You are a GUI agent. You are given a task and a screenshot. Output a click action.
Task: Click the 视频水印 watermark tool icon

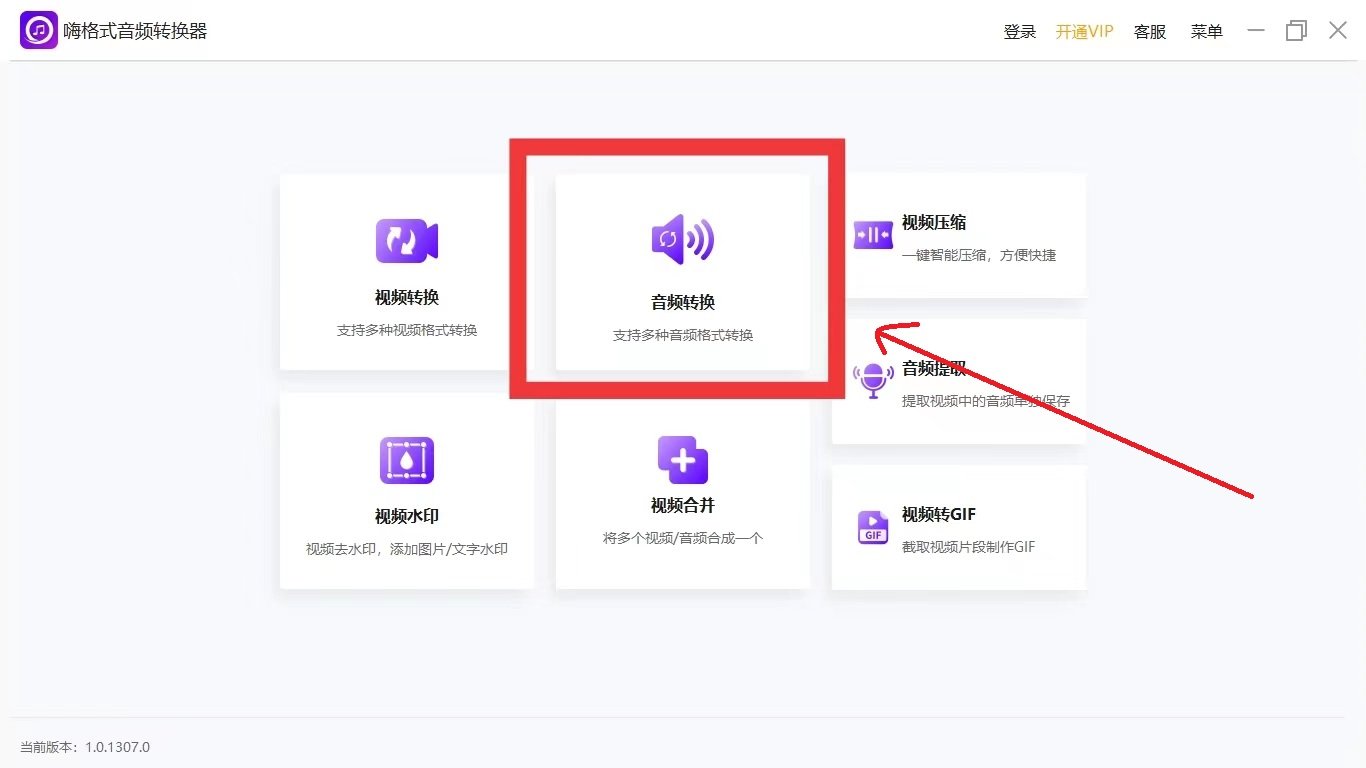point(406,459)
